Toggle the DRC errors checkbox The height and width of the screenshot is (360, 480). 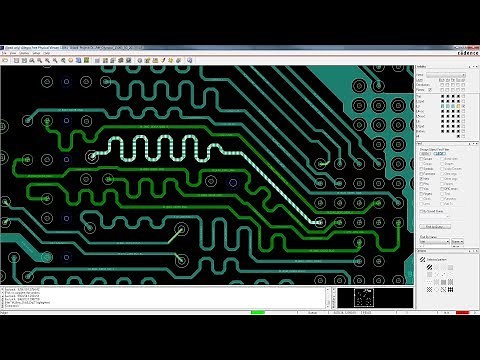tap(442, 189)
